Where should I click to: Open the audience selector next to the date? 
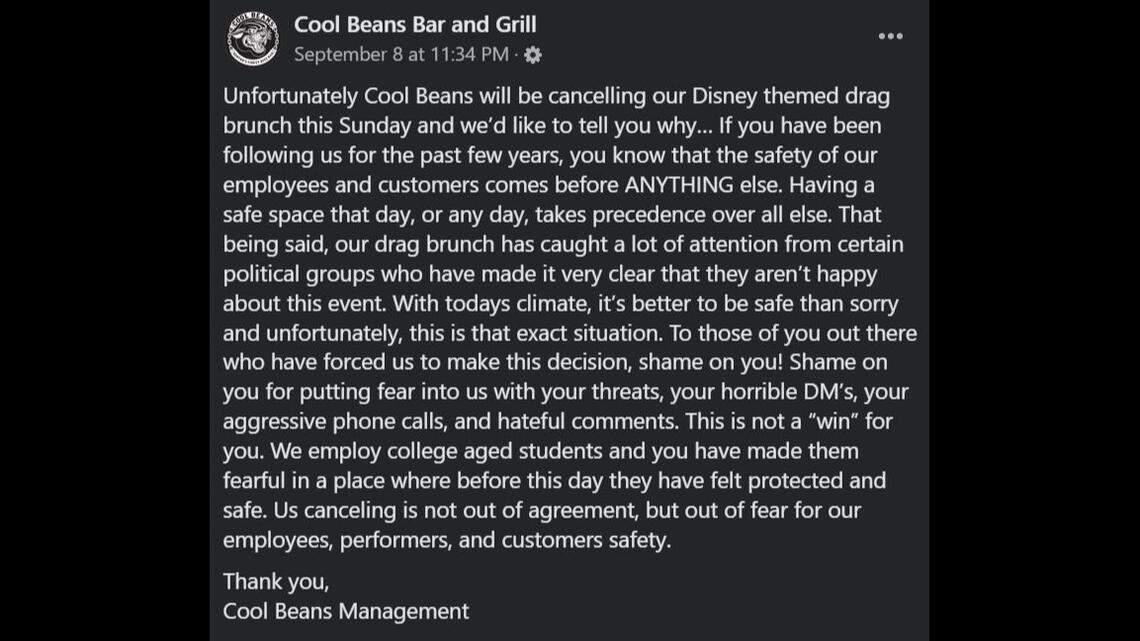pos(533,56)
